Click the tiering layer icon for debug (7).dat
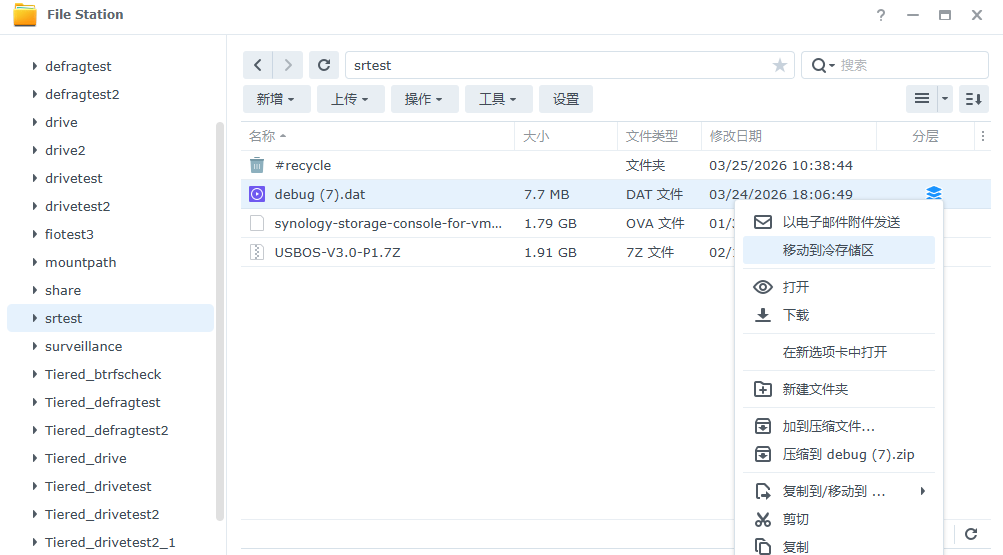1003x555 pixels. click(x=933, y=194)
